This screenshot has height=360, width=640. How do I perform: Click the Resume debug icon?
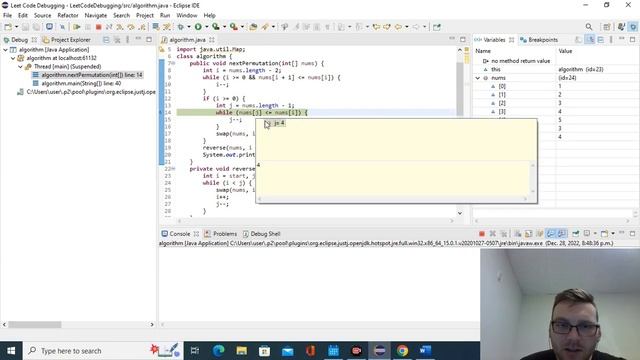(77, 27)
